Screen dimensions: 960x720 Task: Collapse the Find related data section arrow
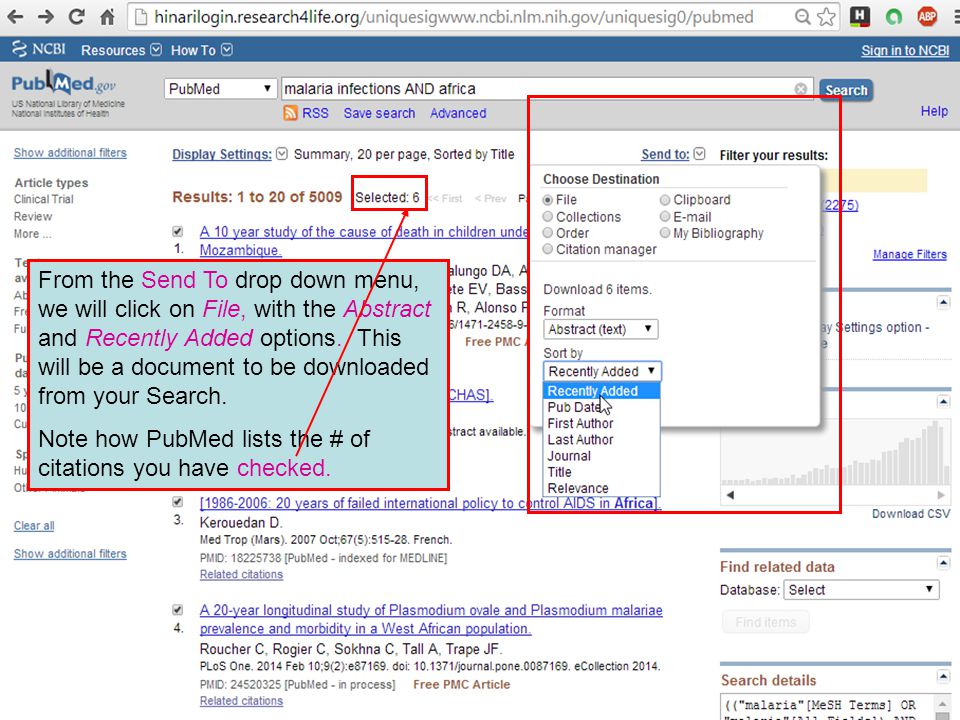click(943, 563)
